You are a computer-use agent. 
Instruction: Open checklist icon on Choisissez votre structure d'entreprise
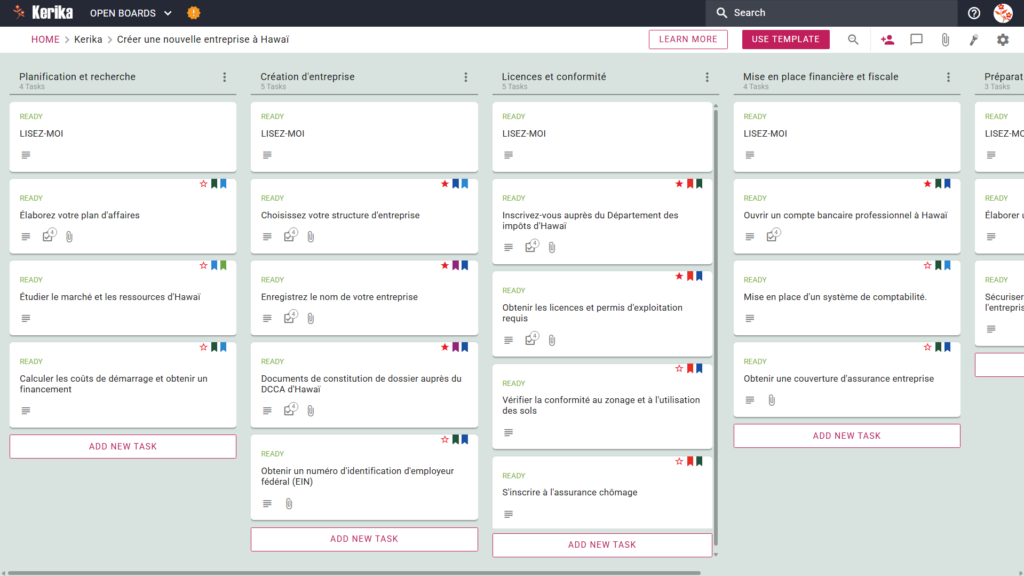pyautogui.click(x=291, y=235)
